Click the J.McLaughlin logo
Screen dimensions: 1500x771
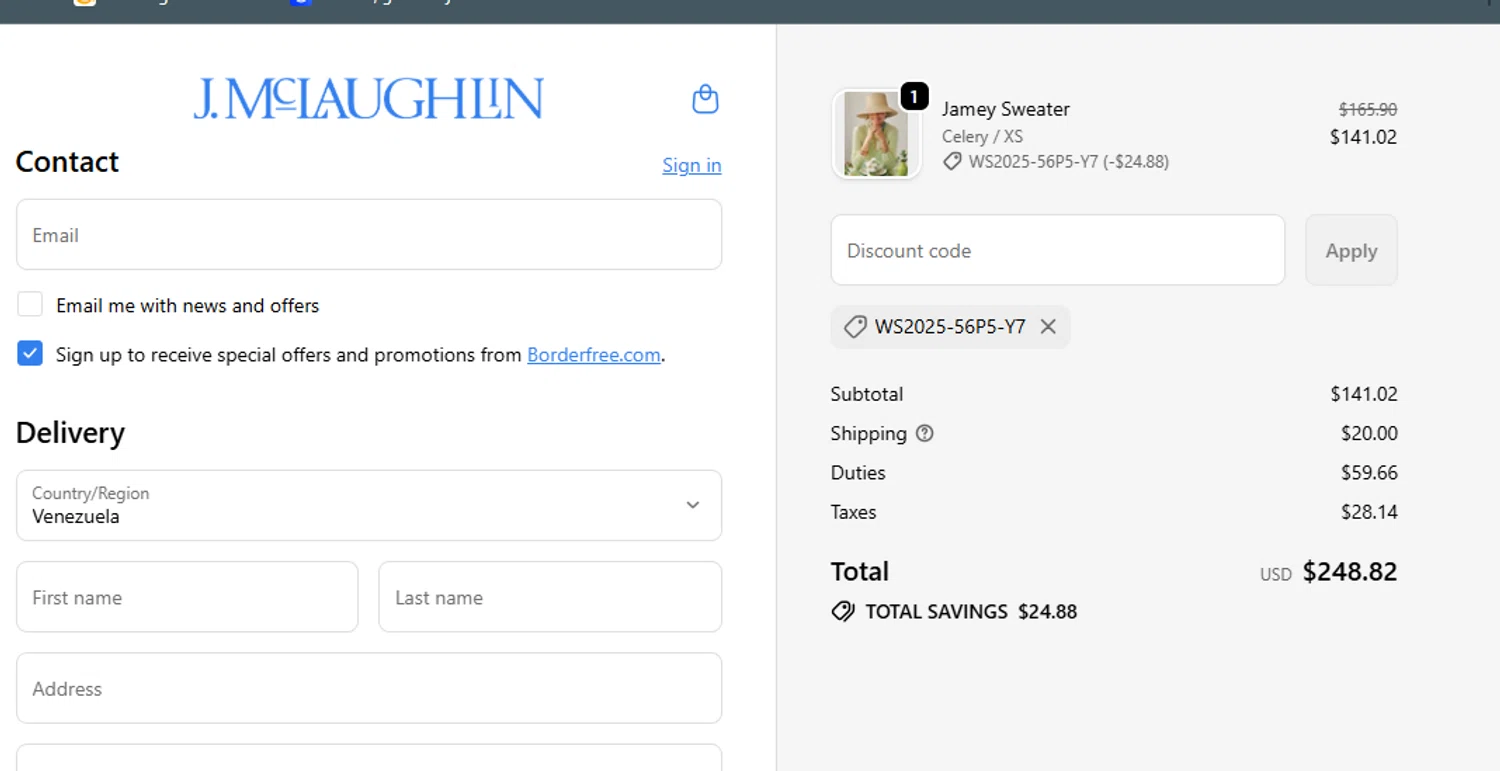click(368, 99)
